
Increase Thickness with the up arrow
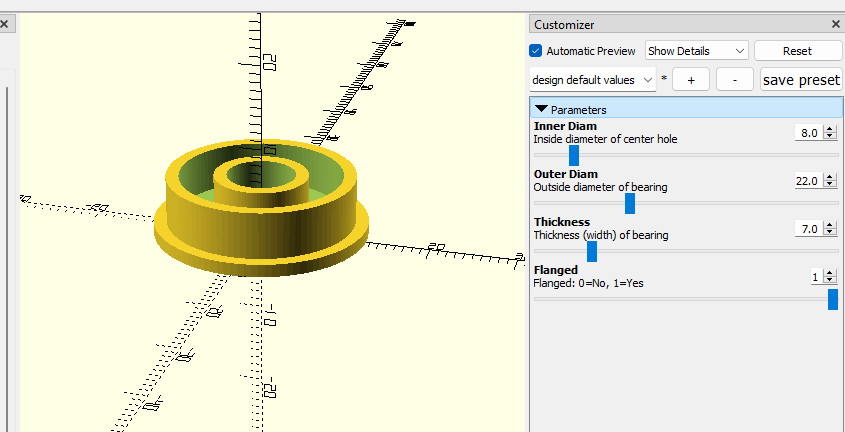point(830,226)
